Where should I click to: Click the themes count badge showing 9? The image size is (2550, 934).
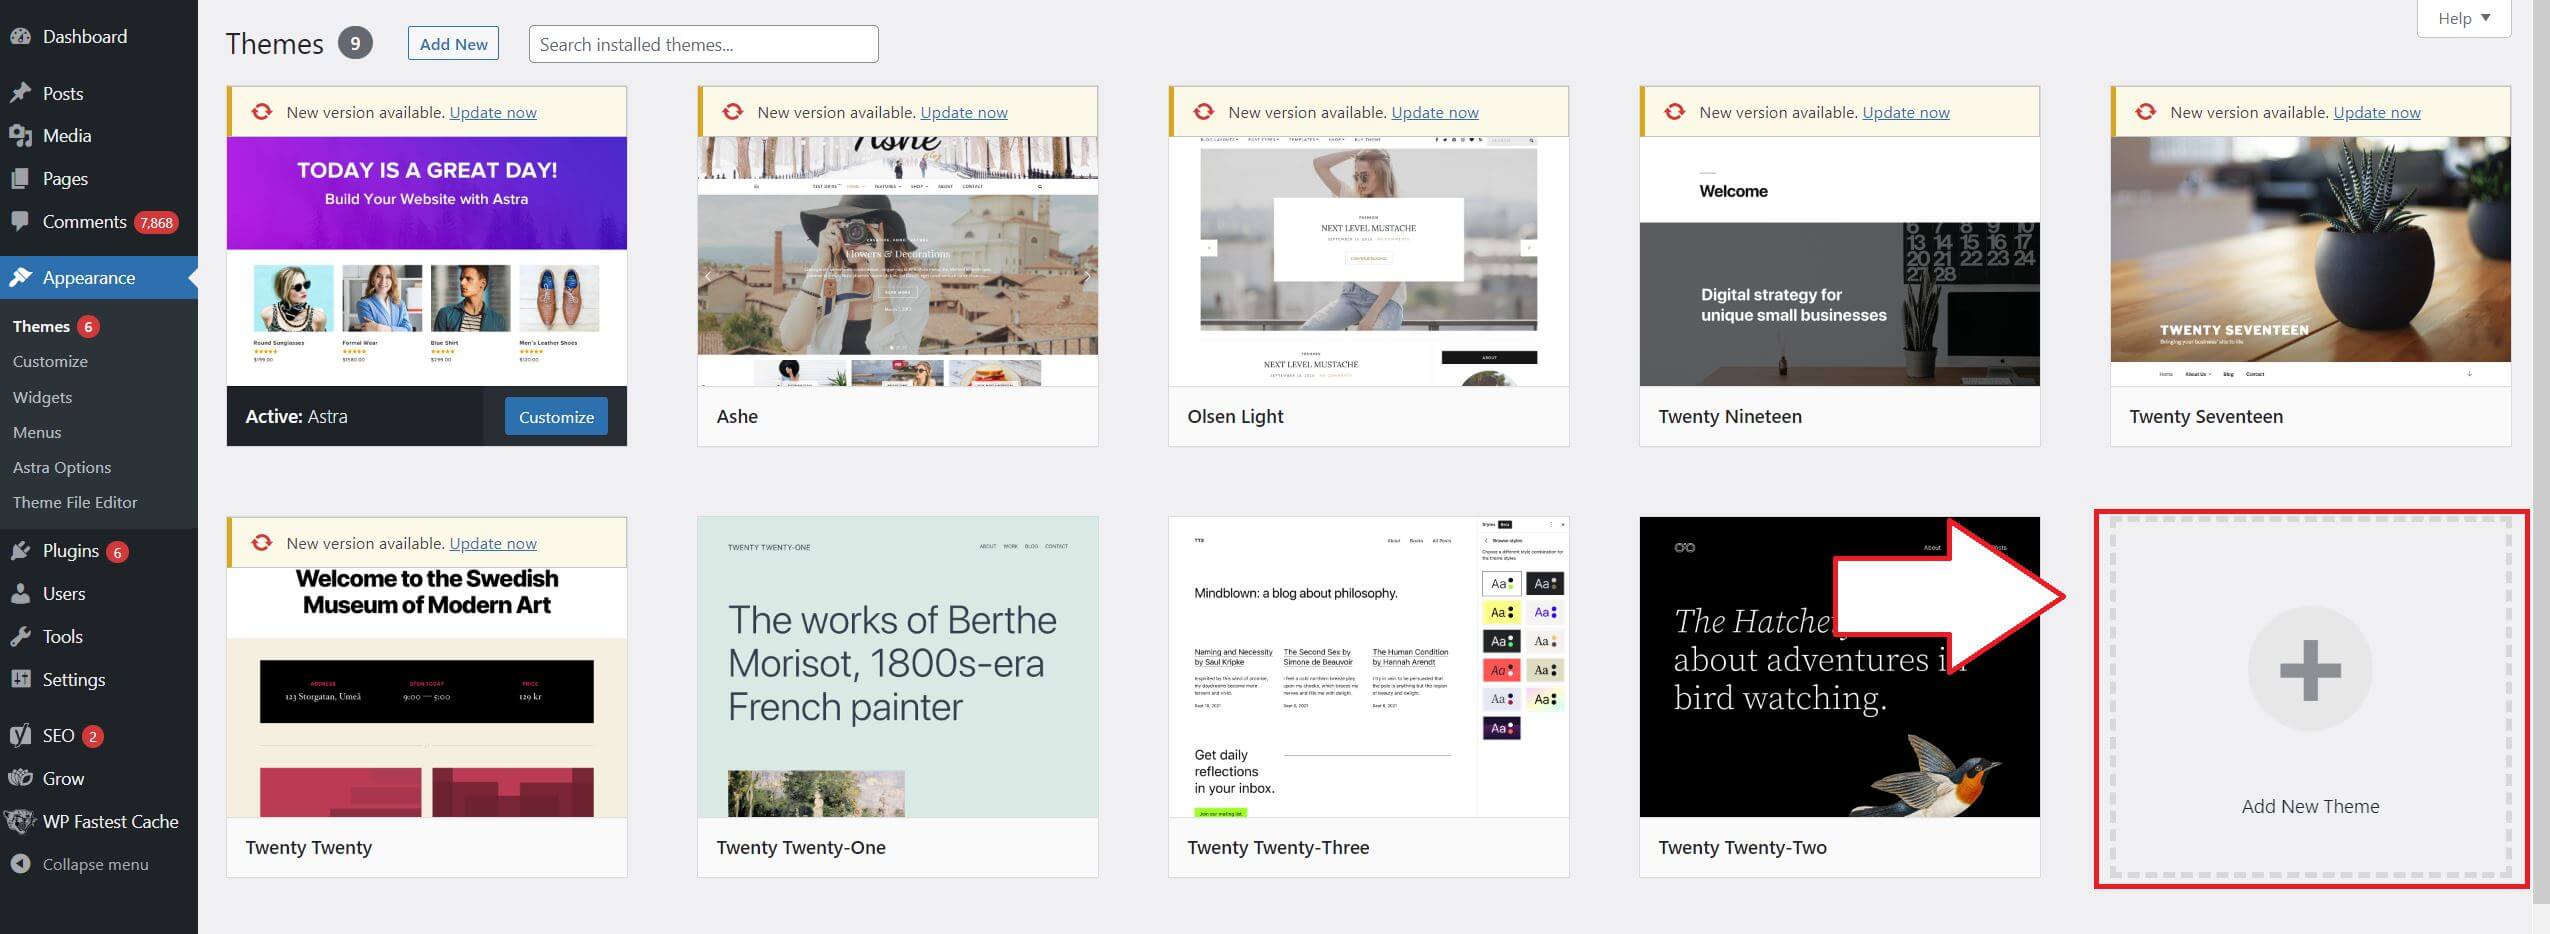coord(355,44)
